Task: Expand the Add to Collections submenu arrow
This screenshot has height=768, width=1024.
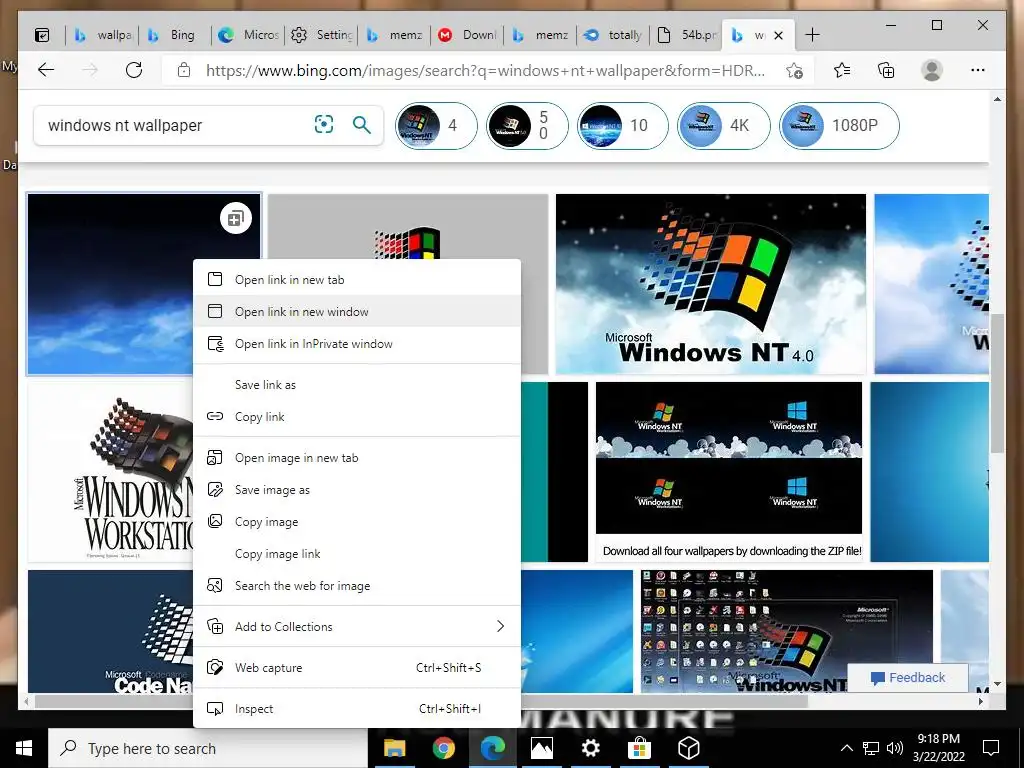Action: coord(500,626)
